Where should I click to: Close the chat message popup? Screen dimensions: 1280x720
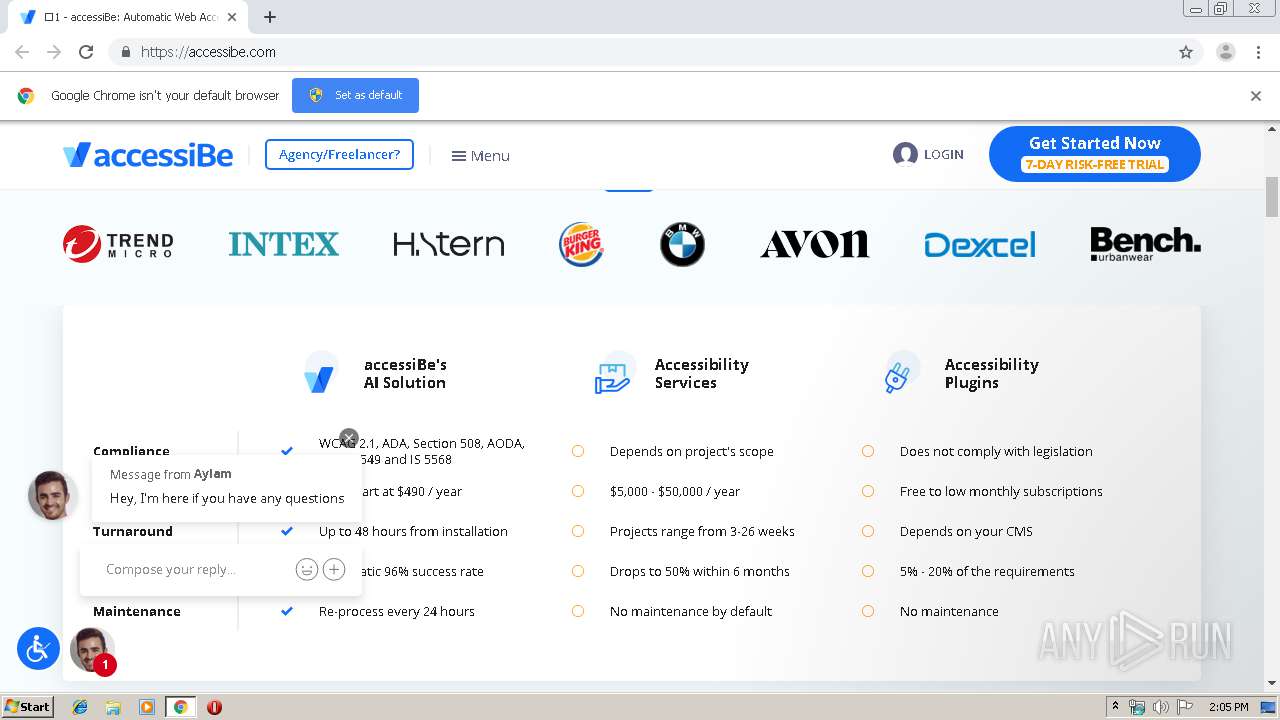tap(348, 438)
